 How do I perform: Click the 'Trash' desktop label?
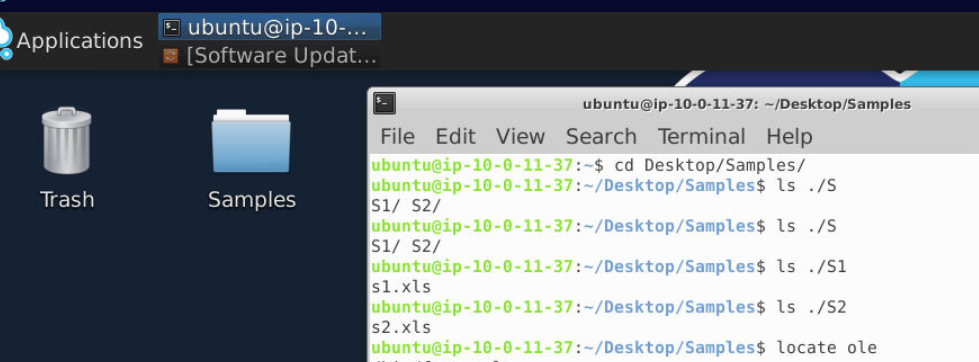pyautogui.click(x=67, y=200)
